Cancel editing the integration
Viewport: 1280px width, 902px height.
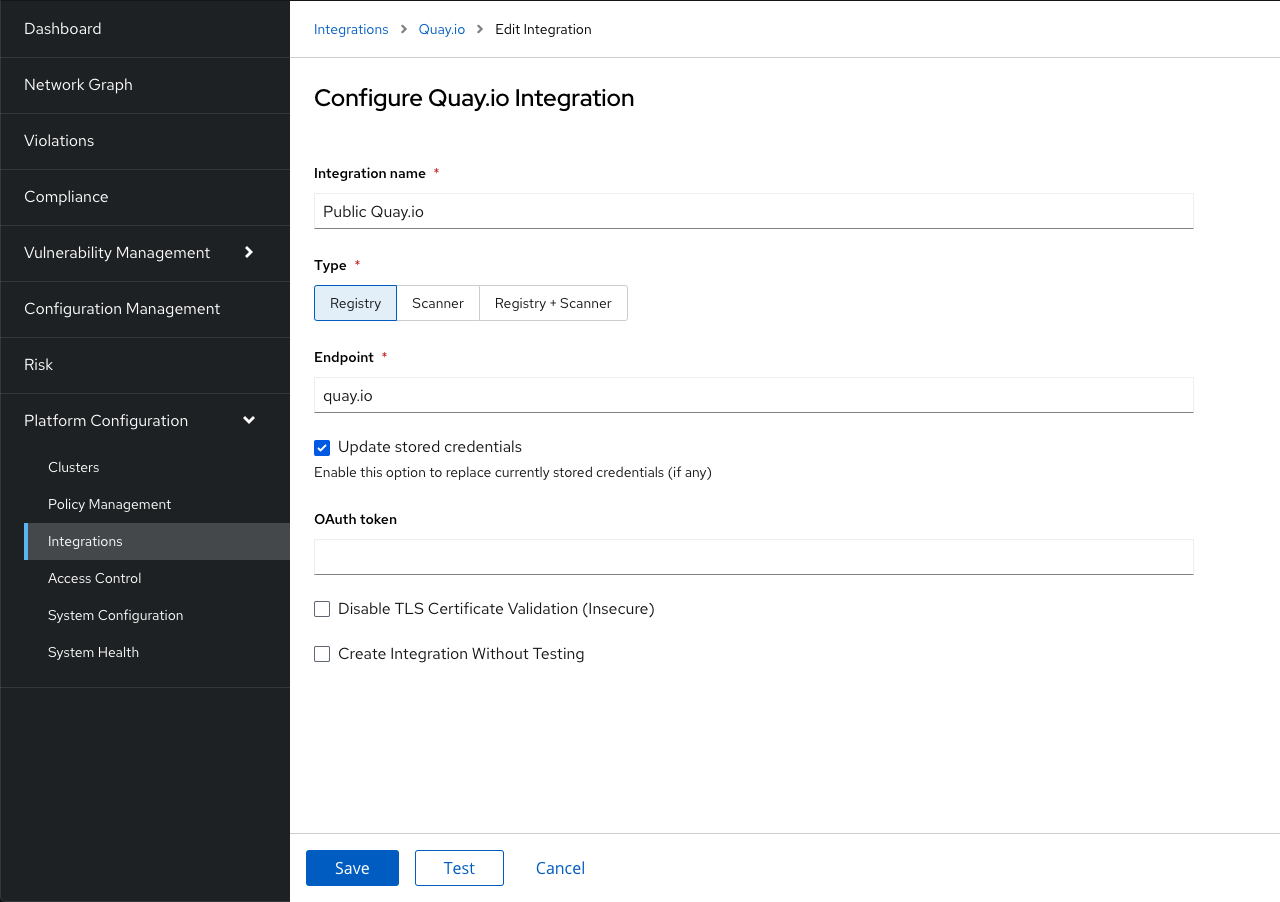pos(560,868)
